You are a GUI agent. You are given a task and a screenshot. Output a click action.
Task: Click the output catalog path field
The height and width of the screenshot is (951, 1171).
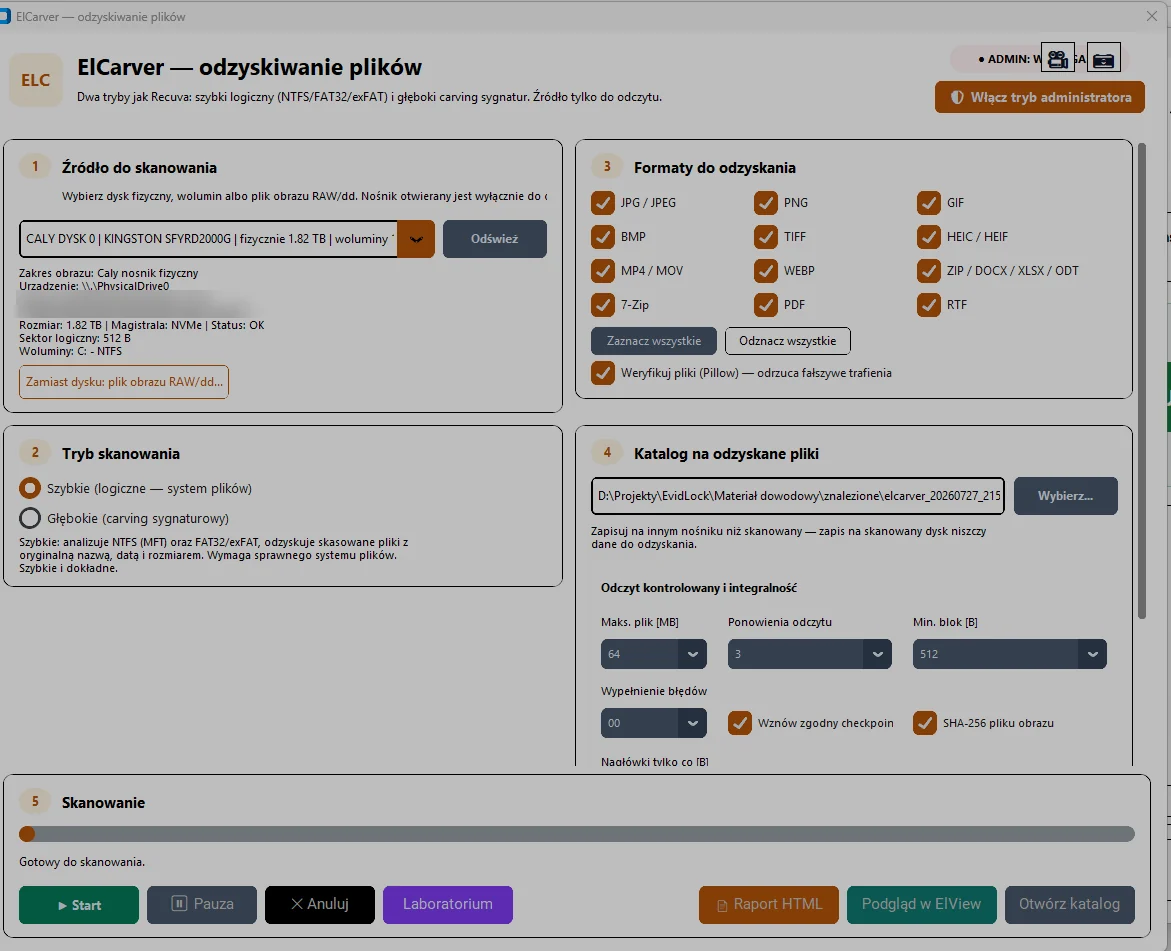pyautogui.click(x=798, y=496)
